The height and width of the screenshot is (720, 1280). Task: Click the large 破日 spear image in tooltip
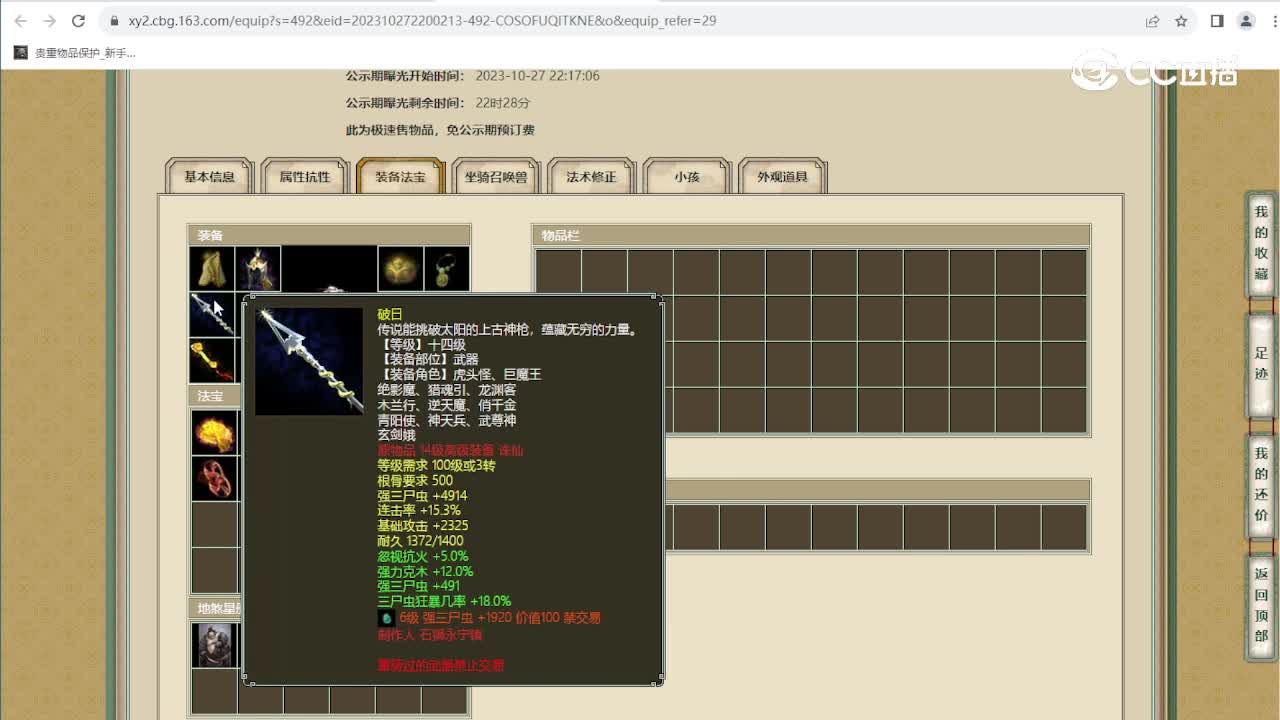309,360
